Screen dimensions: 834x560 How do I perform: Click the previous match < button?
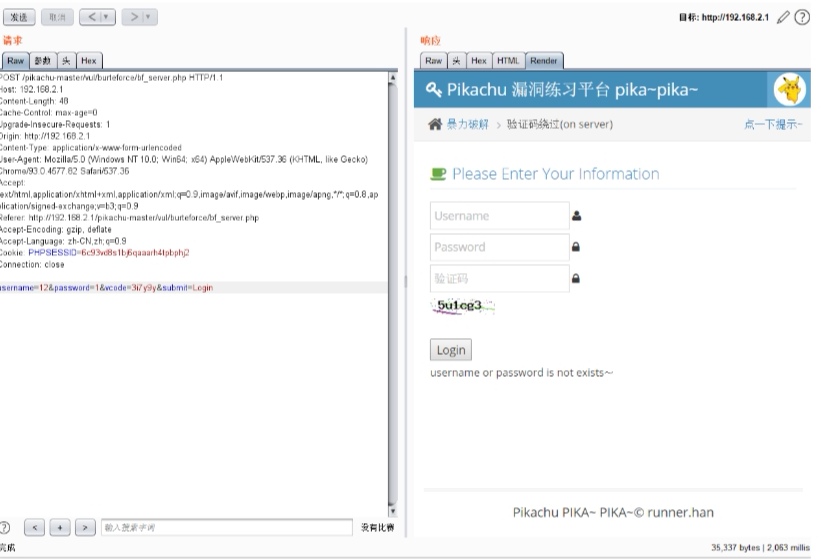coord(35,528)
